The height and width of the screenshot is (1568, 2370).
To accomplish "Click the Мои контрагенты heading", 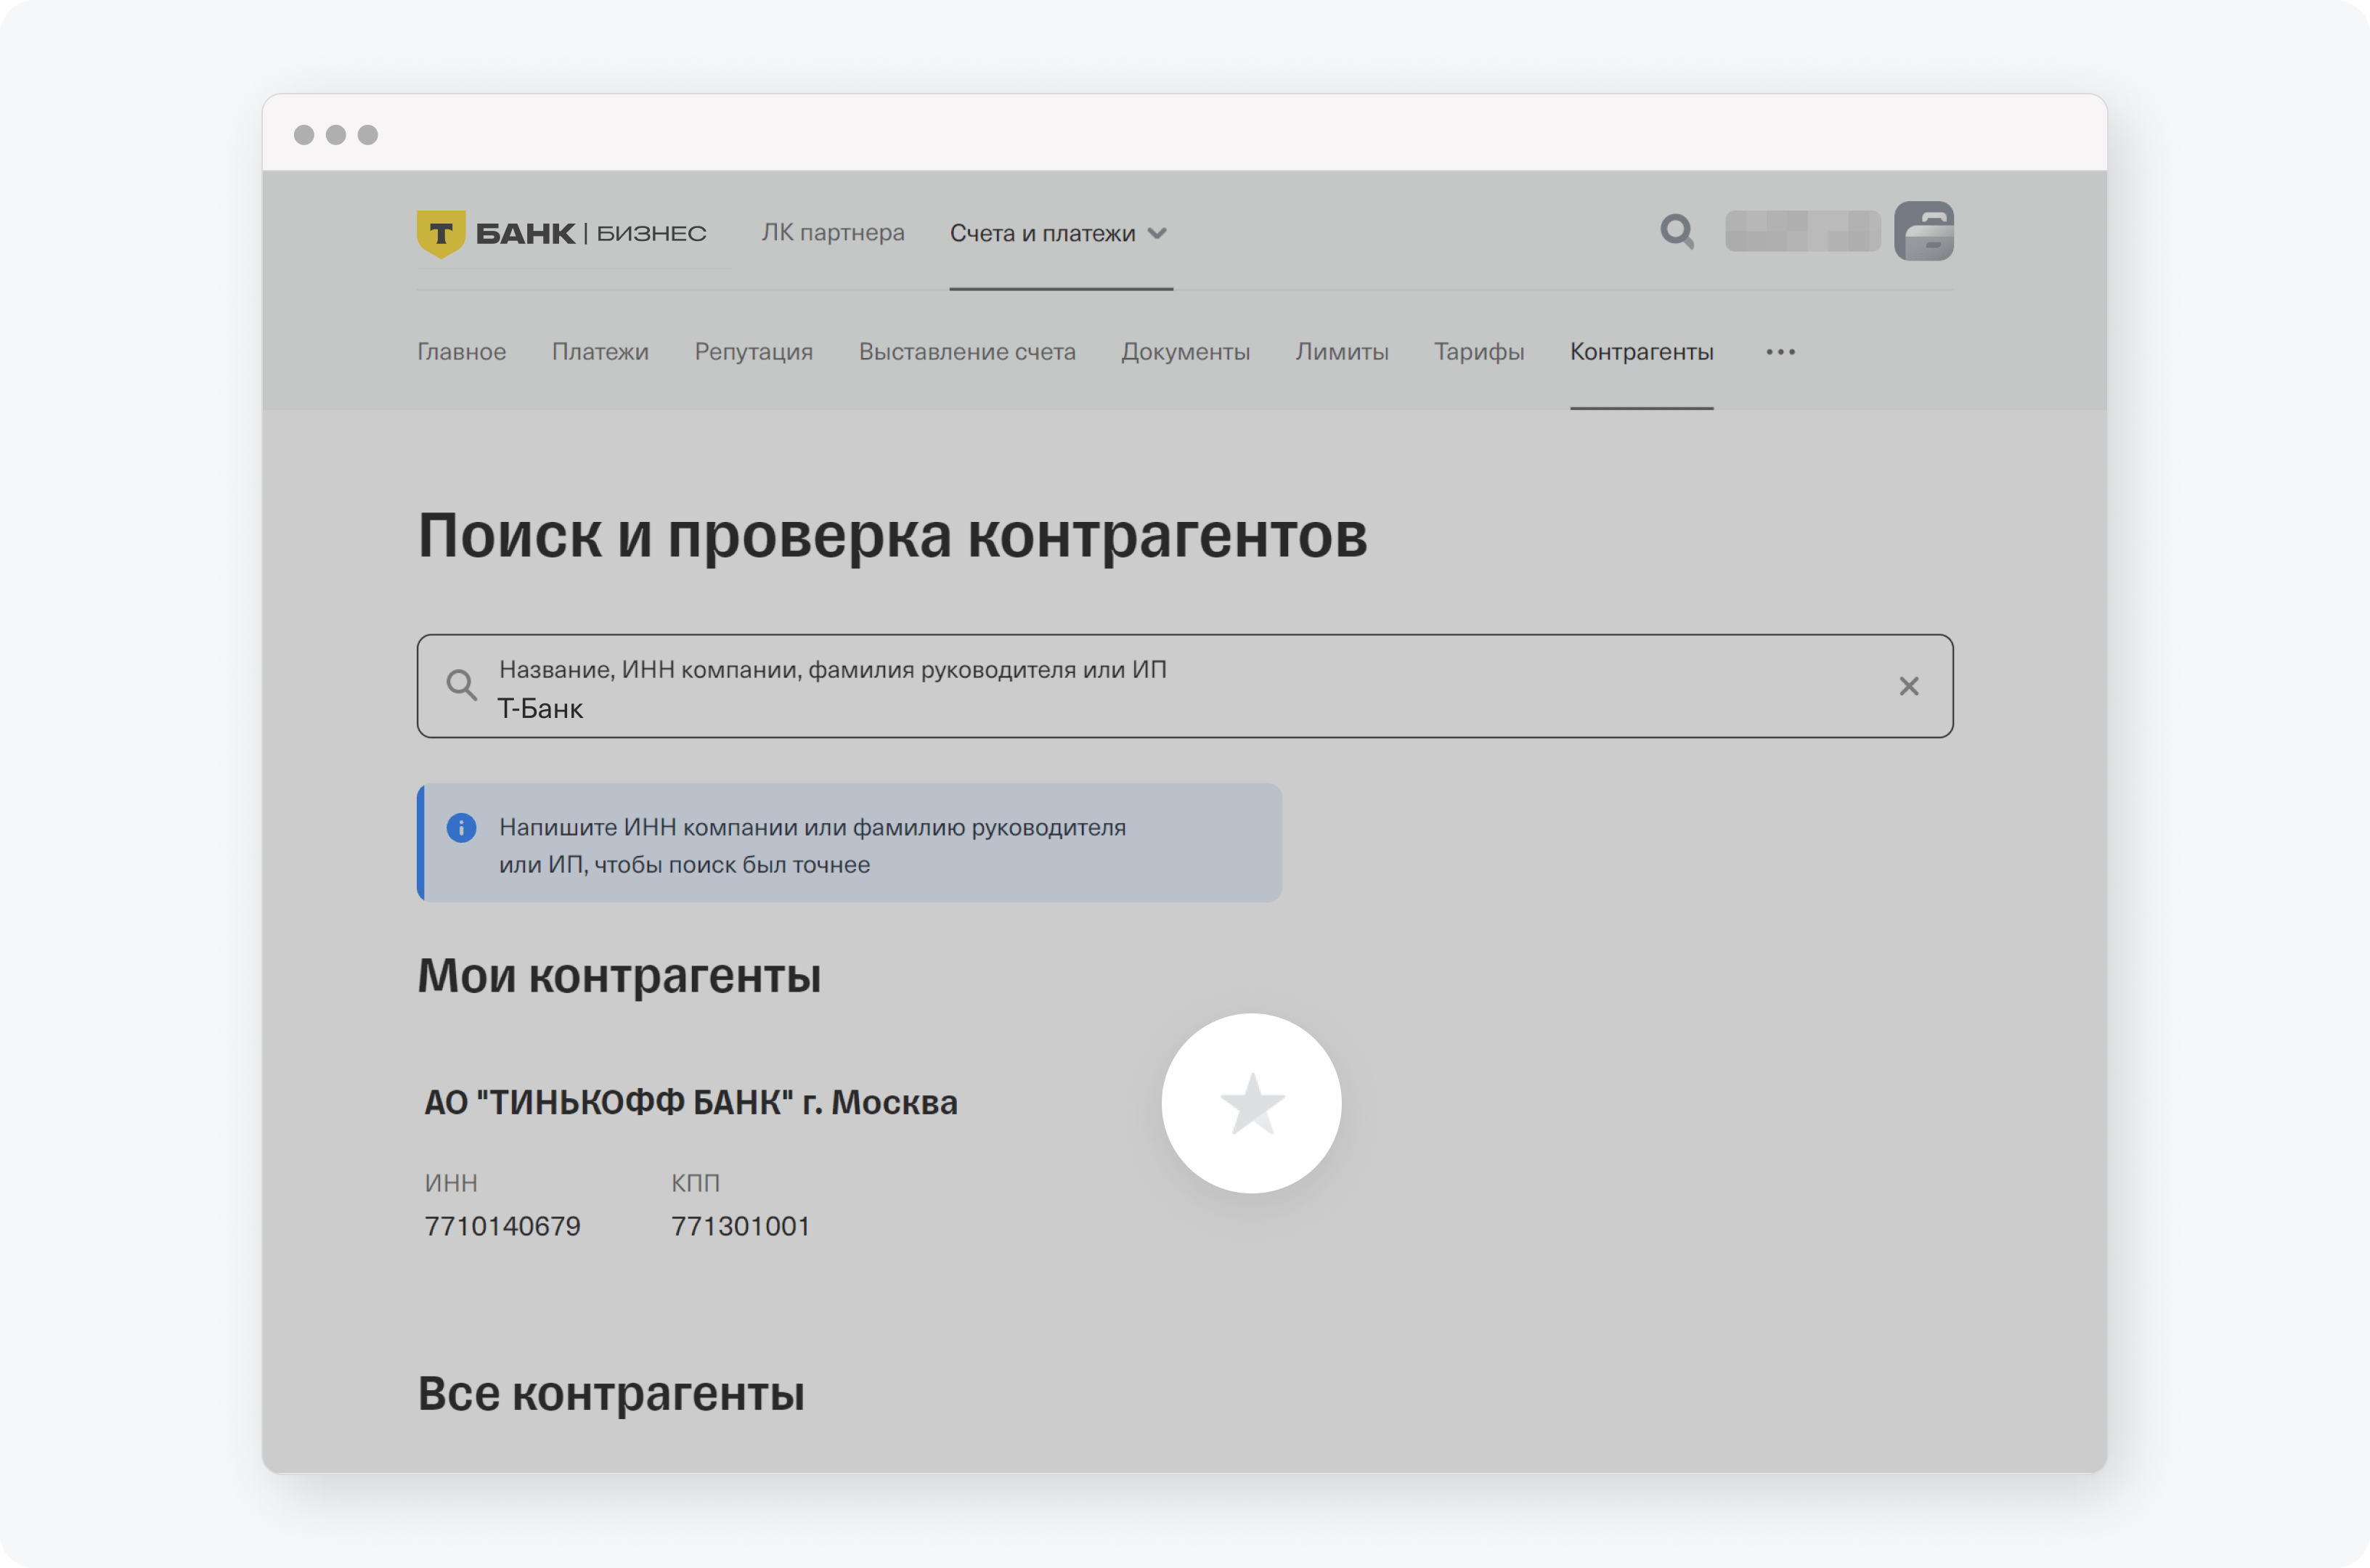I will 619,975.
